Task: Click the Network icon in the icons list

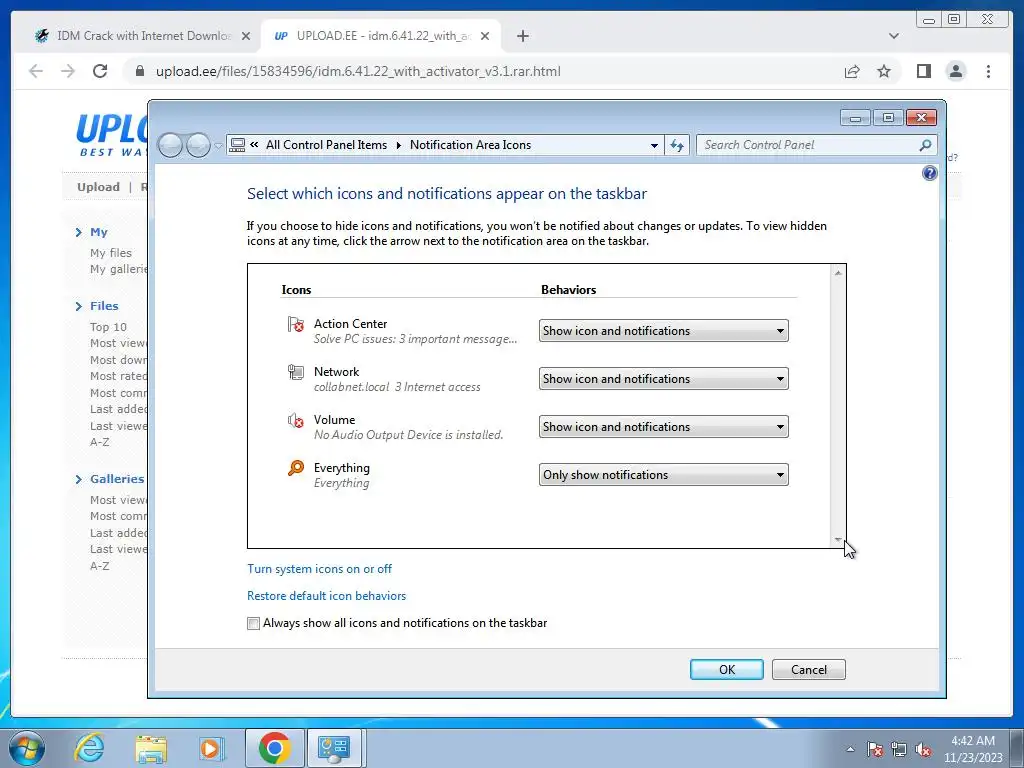Action: [296, 372]
